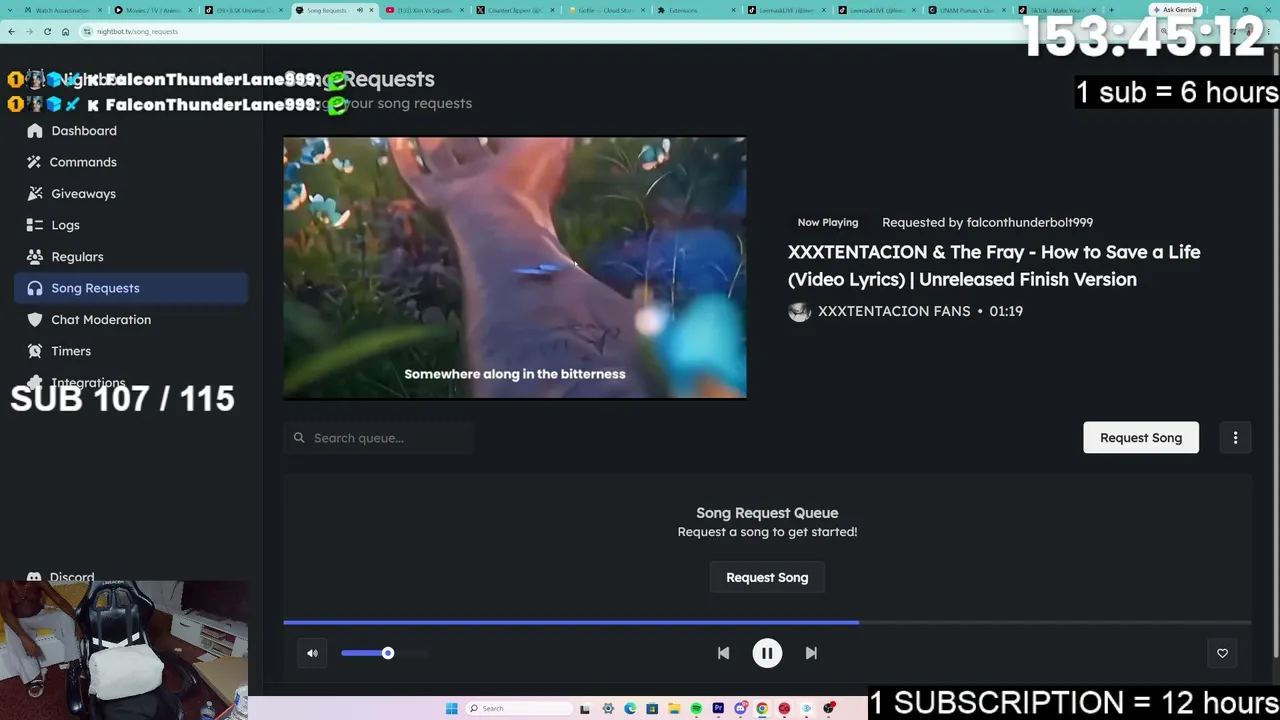
Task: Adjust the volume slider
Action: (x=385, y=653)
